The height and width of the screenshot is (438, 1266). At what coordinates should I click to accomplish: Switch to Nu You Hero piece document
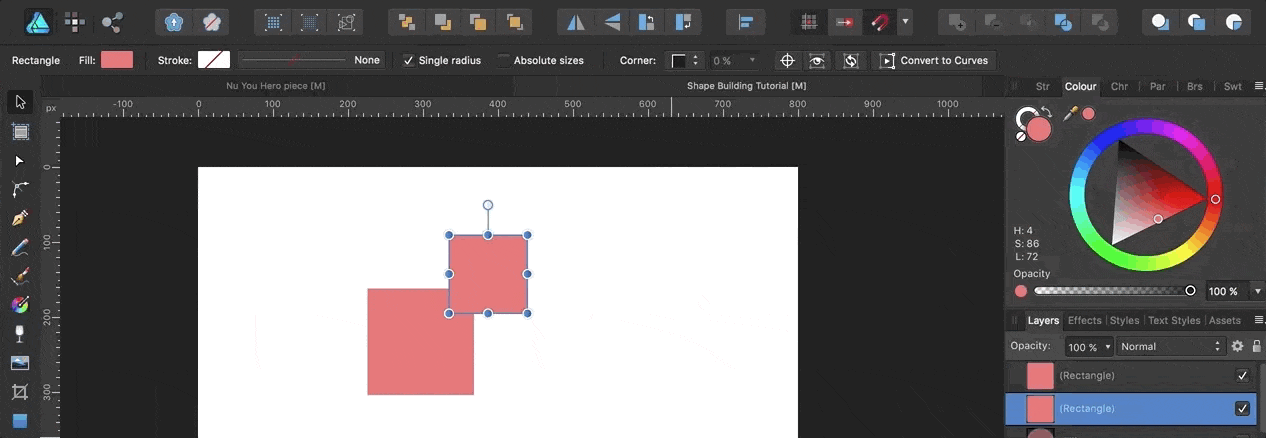click(275, 86)
